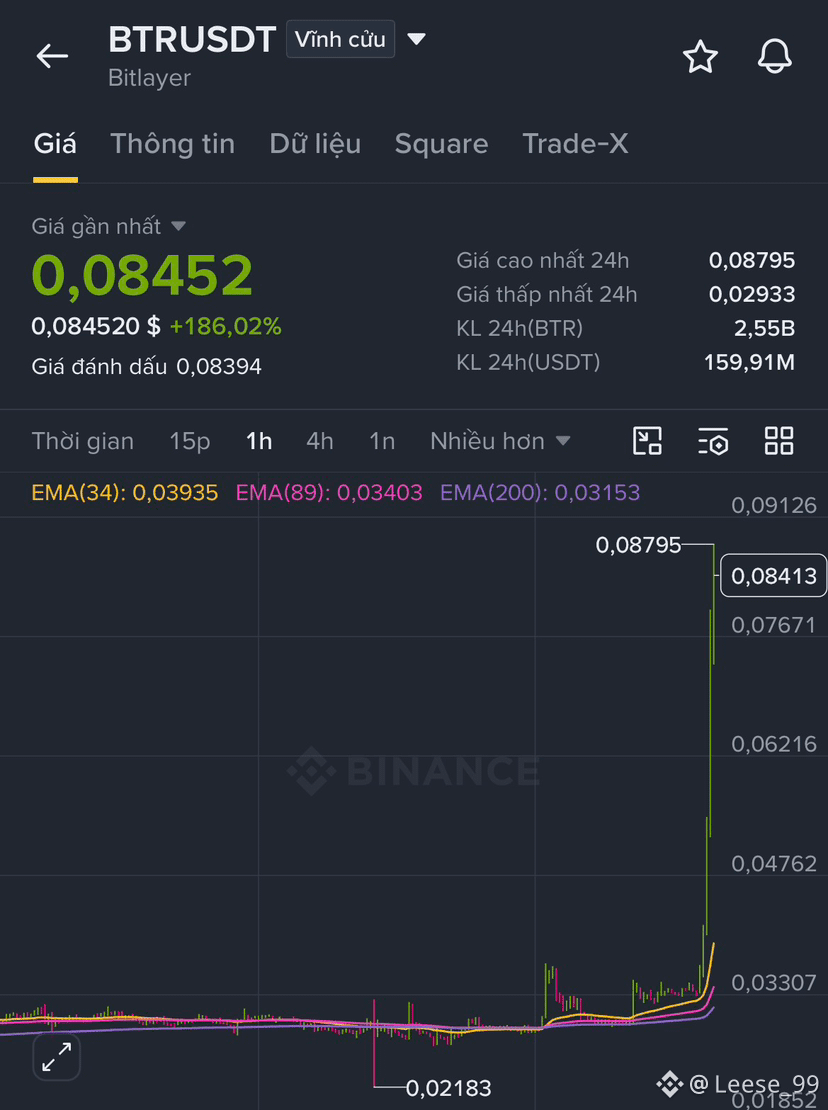The image size is (828, 1110).
Task: Open the Dữ liệu tab
Action: pos(315,144)
